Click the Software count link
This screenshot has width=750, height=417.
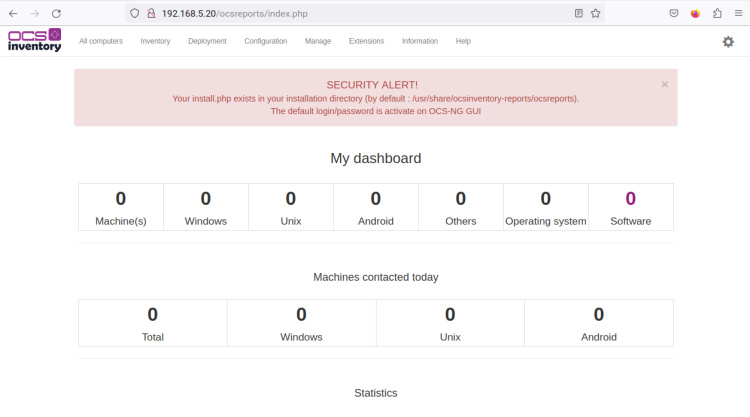(x=630, y=199)
